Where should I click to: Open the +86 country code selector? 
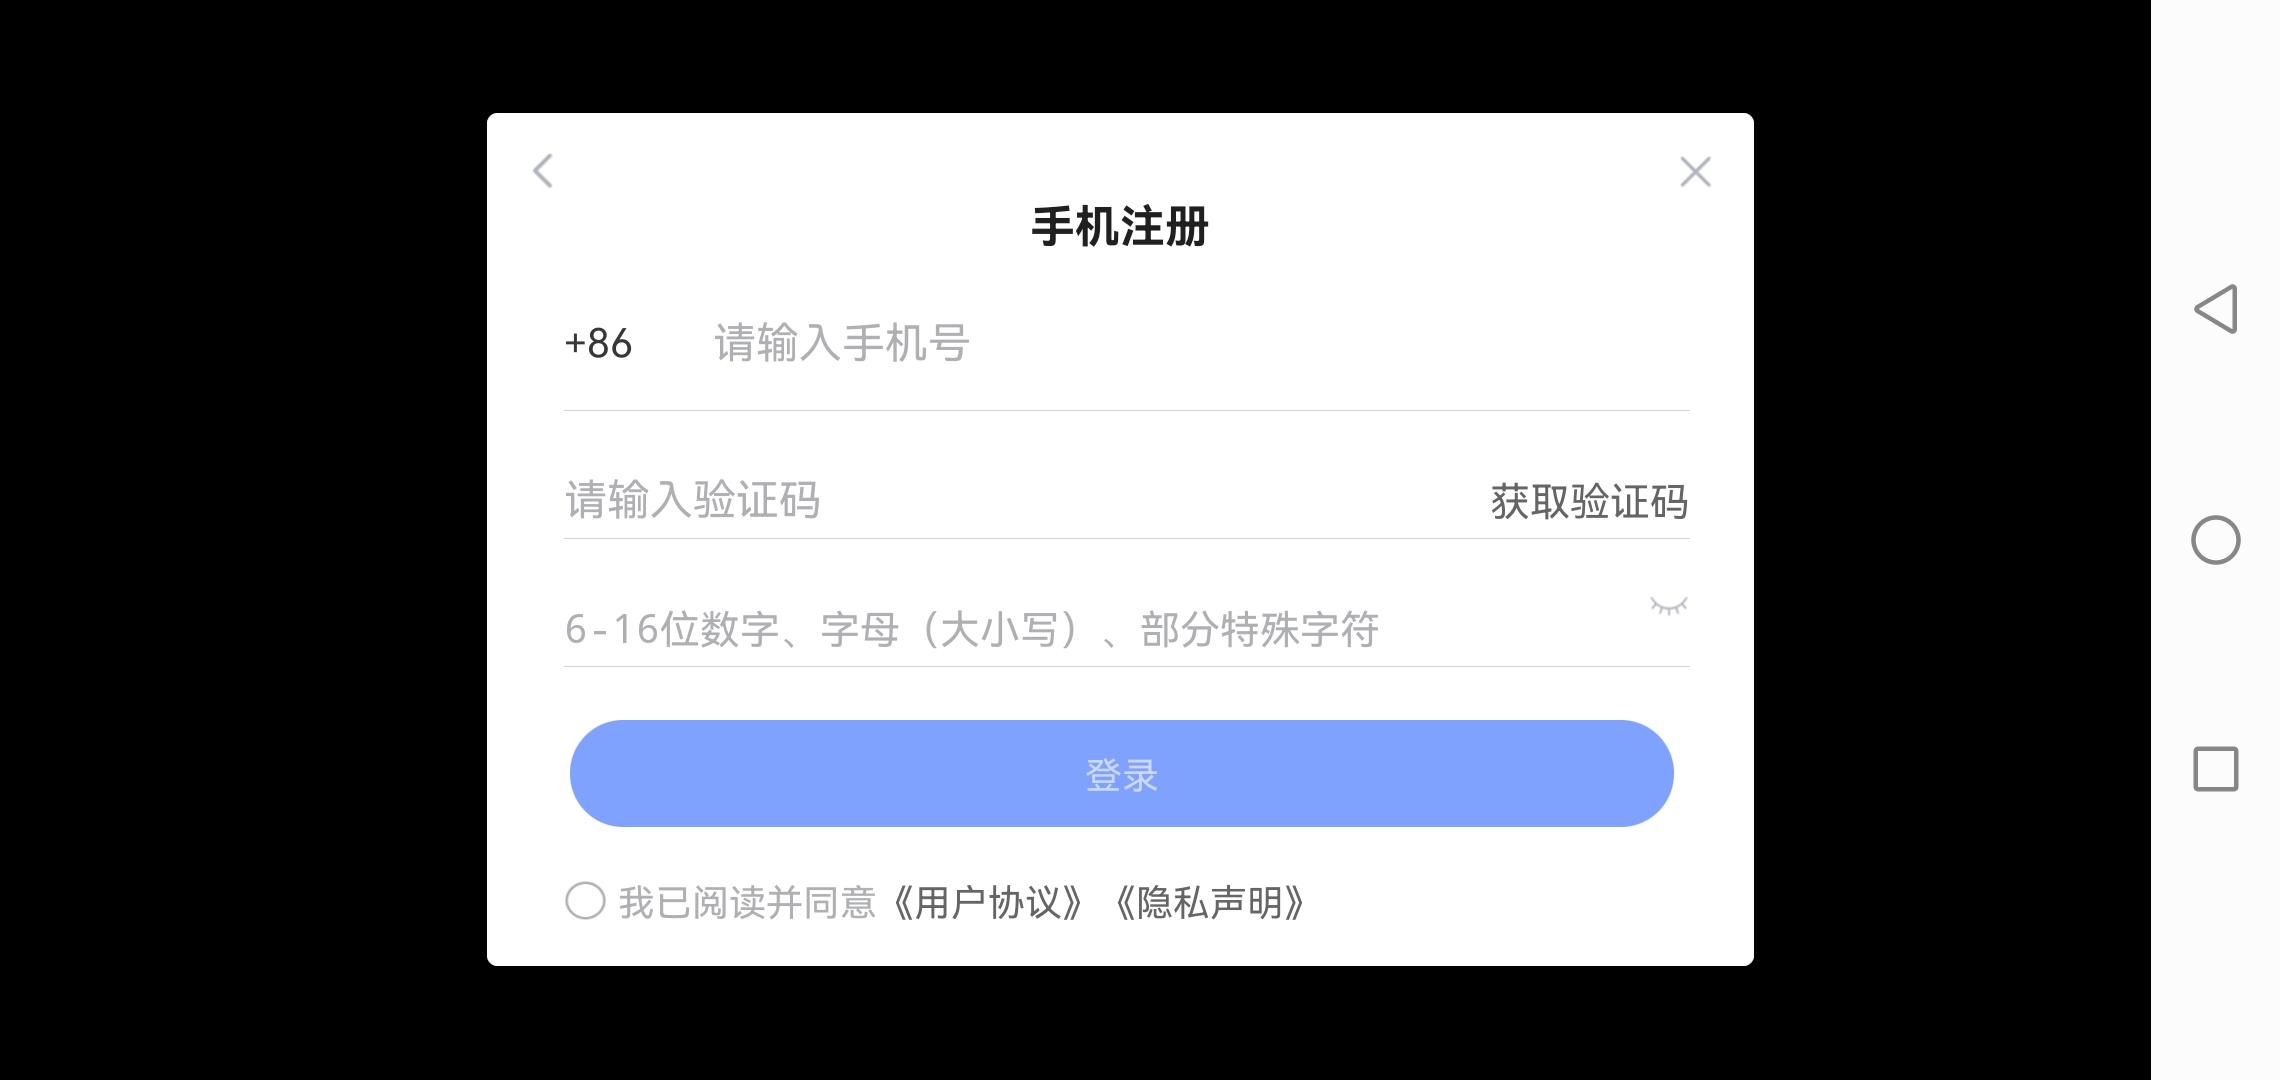pos(598,344)
